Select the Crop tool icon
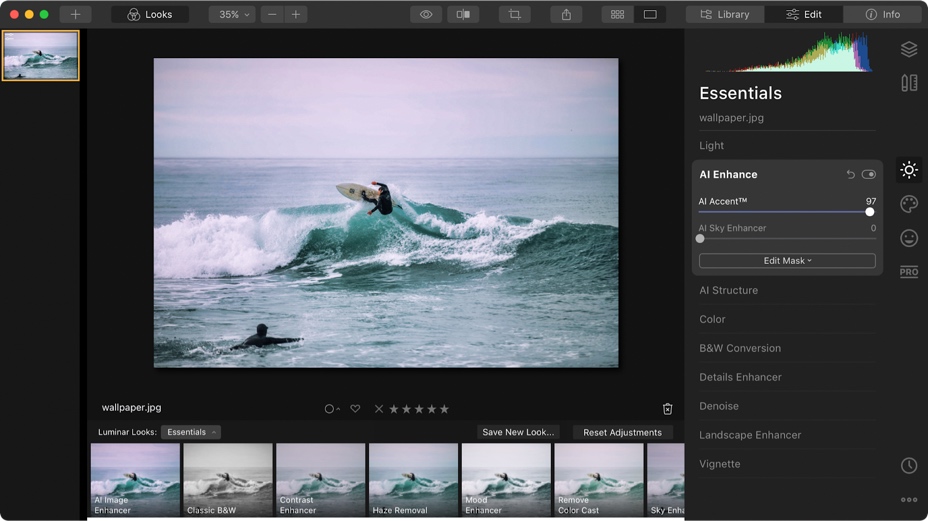 pos(515,14)
